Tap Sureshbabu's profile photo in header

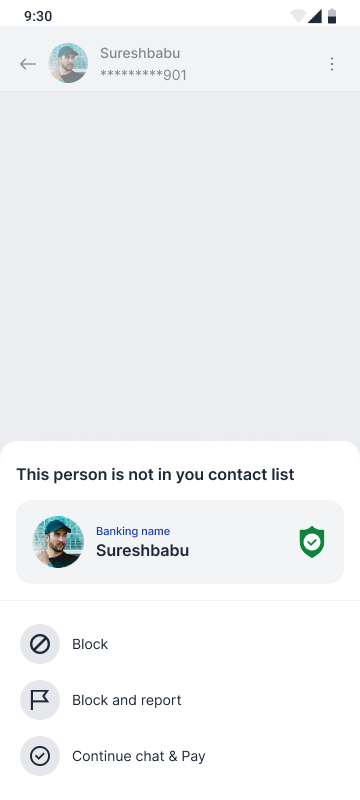(68, 63)
